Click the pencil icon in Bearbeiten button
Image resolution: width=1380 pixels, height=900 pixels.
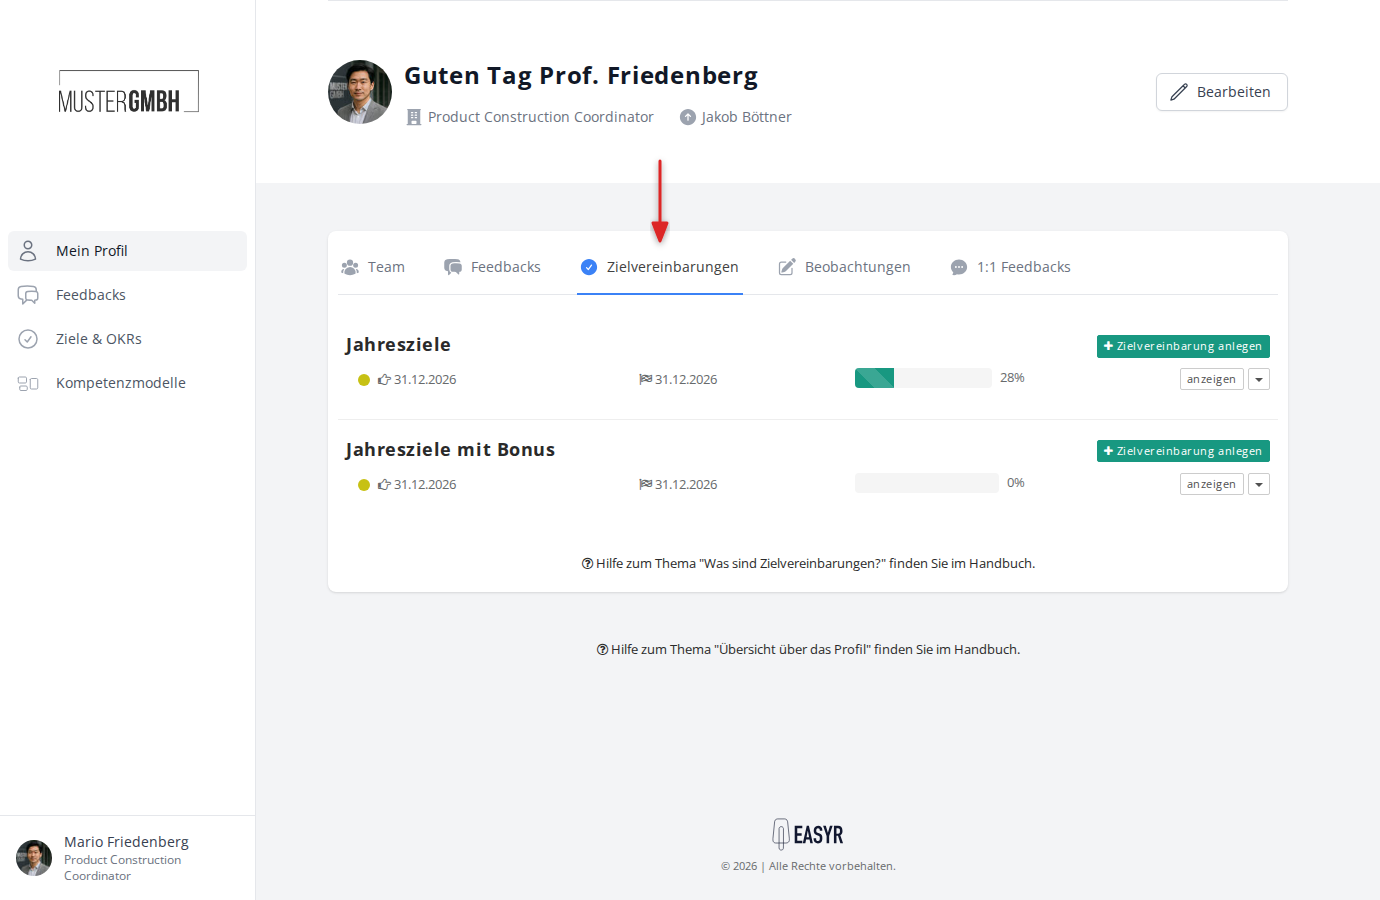point(1179,92)
